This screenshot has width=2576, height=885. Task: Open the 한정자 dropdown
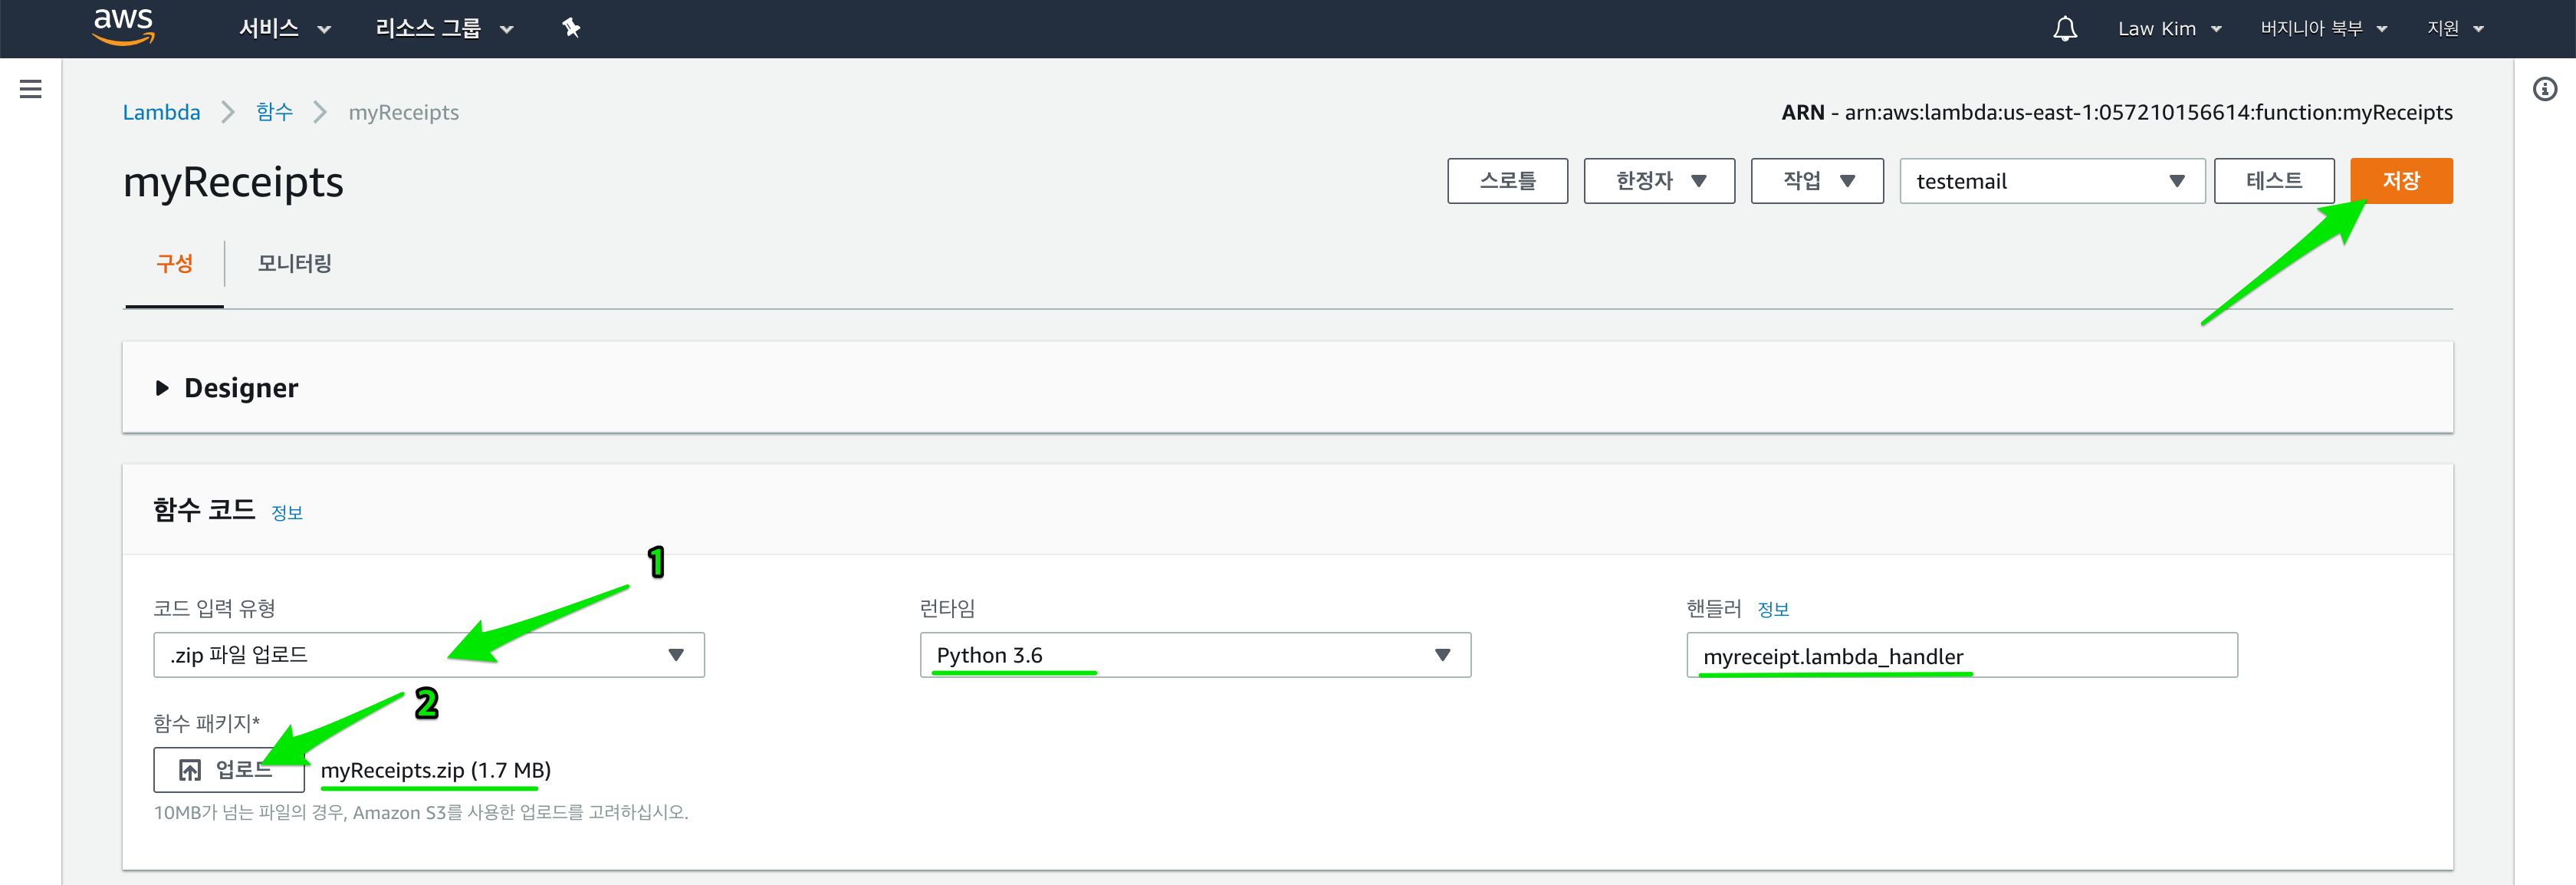pyautogui.click(x=1658, y=181)
